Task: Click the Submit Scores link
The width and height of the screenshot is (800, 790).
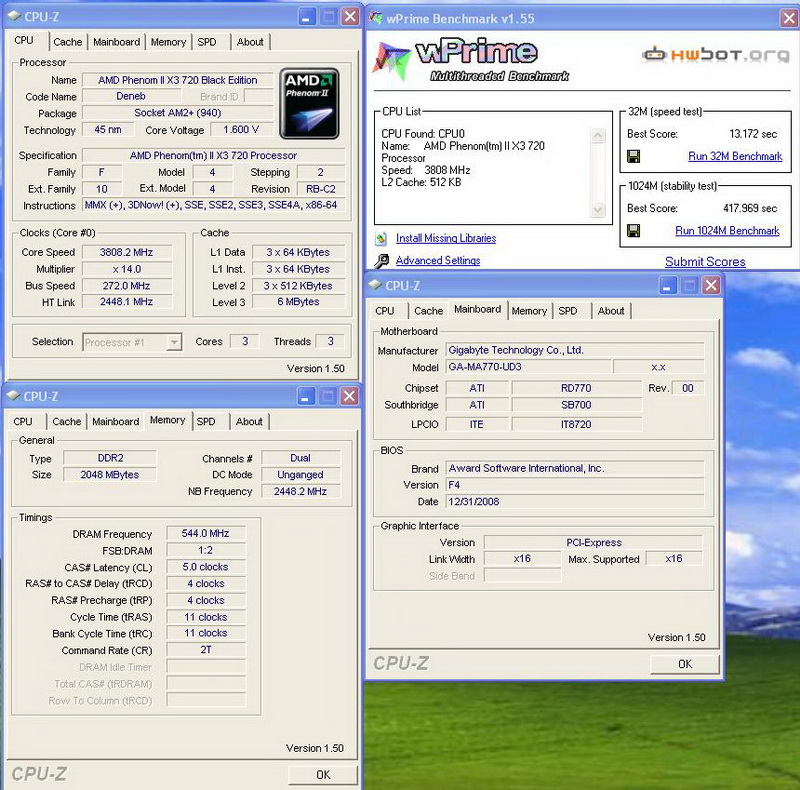Action: pos(705,262)
